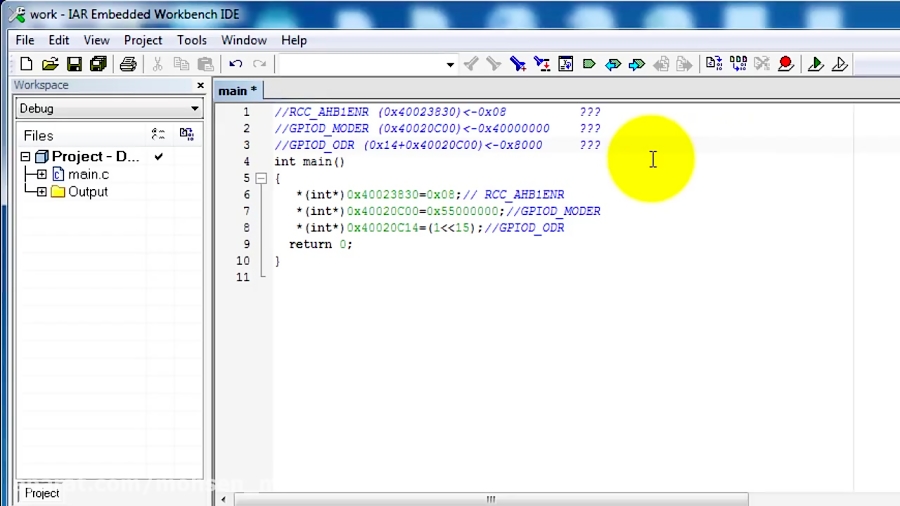
Task: Collapse the main function code fold
Action: tap(261, 178)
